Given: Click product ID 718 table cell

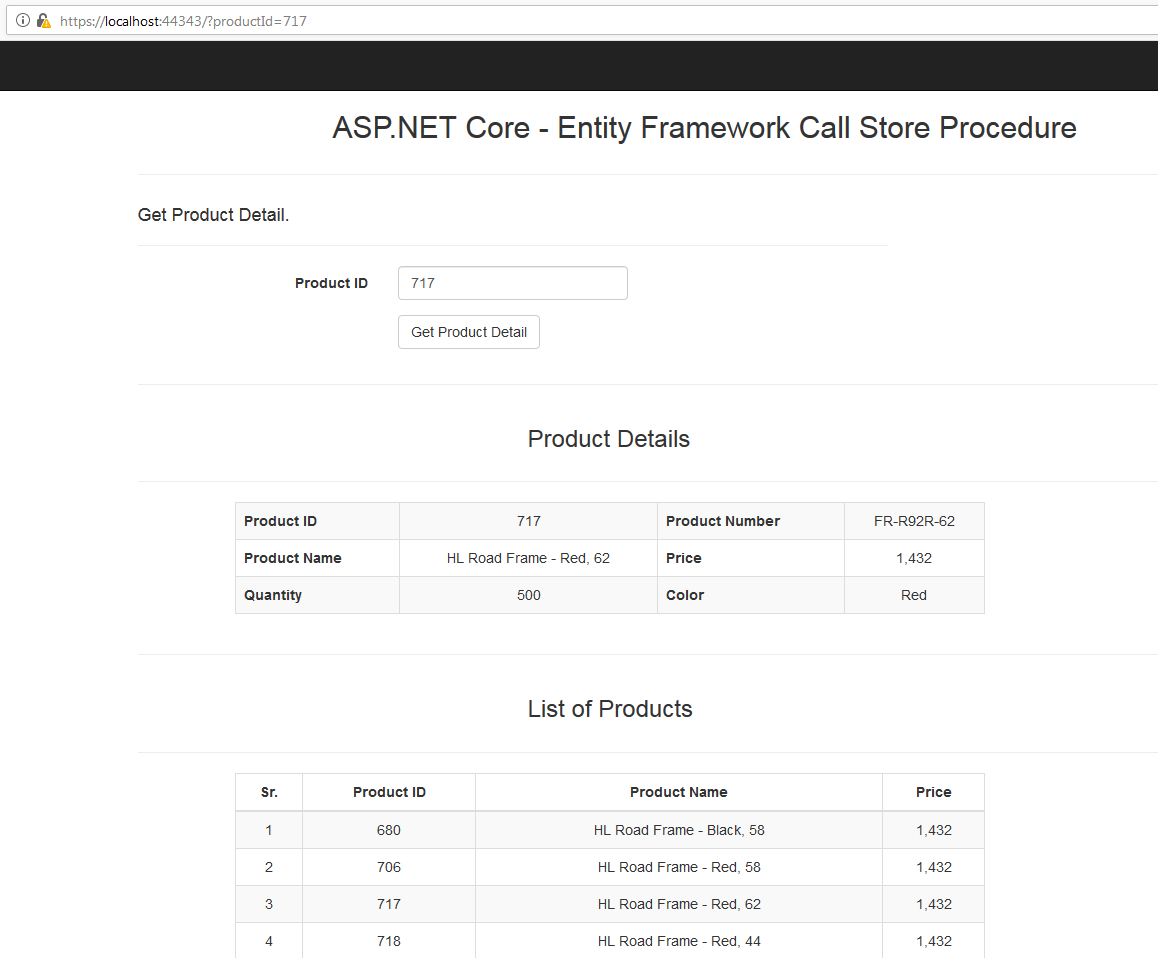Looking at the screenshot, I should [x=388, y=940].
